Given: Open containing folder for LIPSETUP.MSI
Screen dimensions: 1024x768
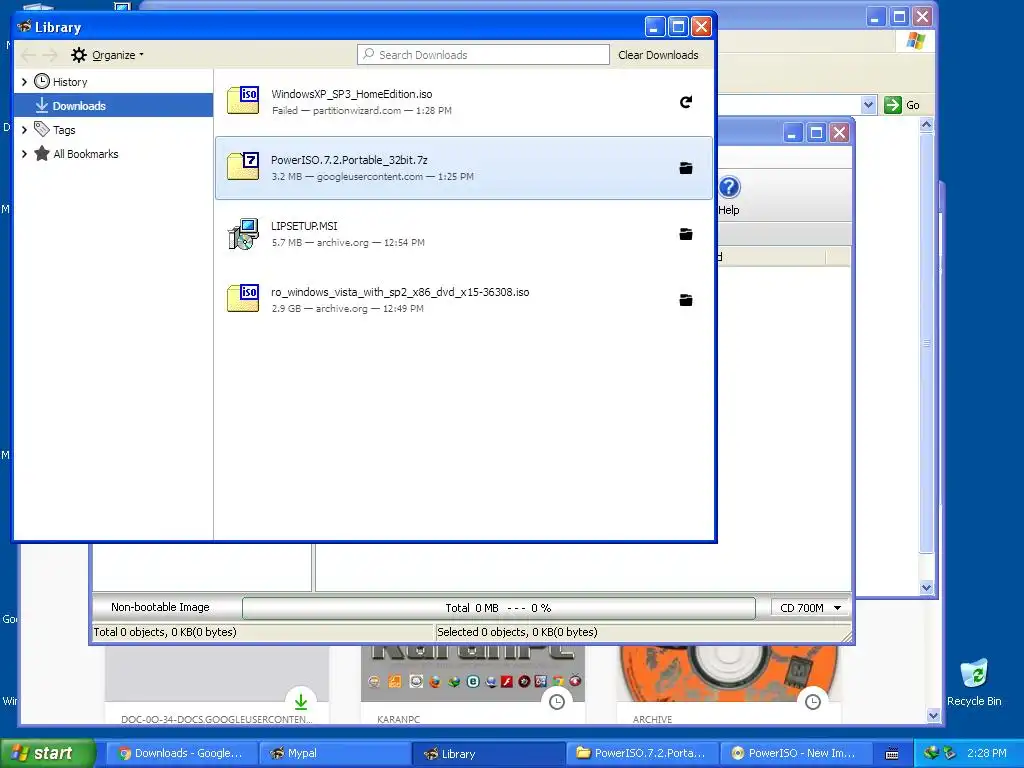Looking at the screenshot, I should (686, 234).
